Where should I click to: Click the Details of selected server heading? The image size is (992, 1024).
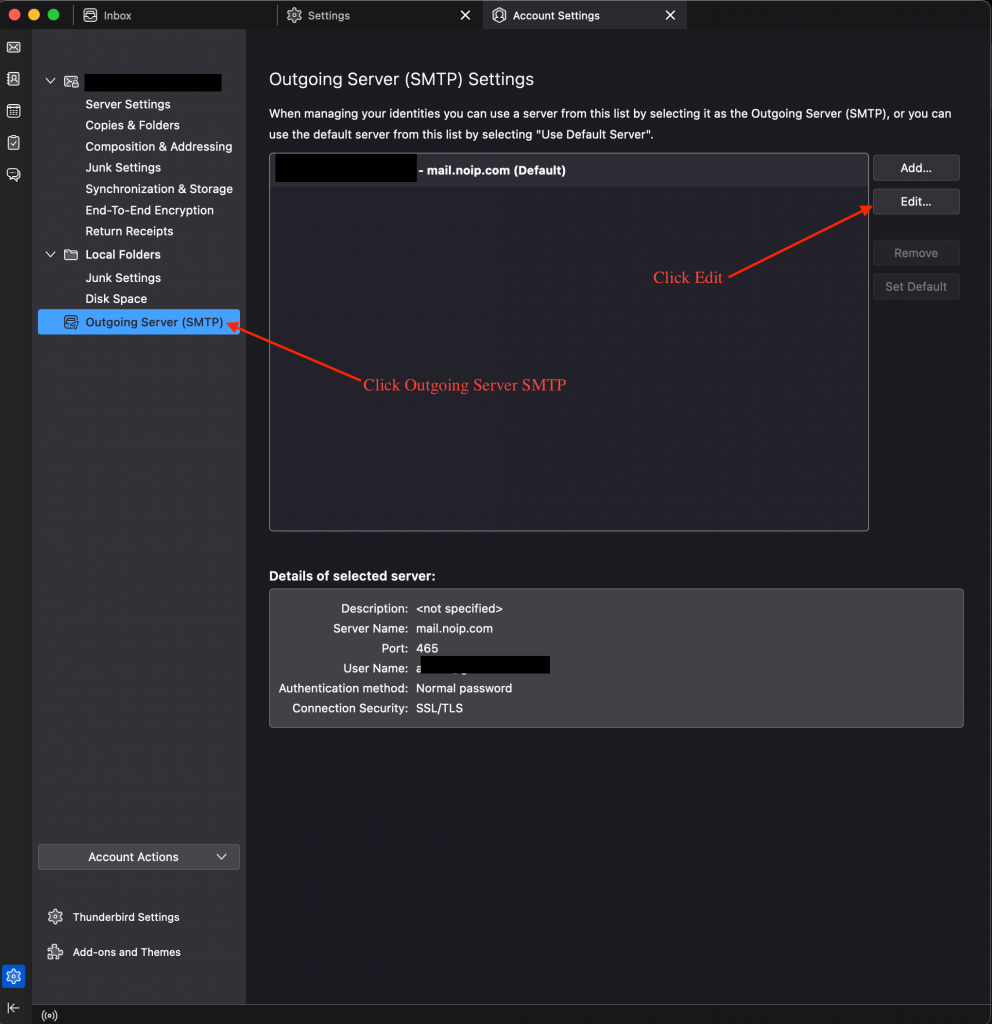tap(352, 576)
